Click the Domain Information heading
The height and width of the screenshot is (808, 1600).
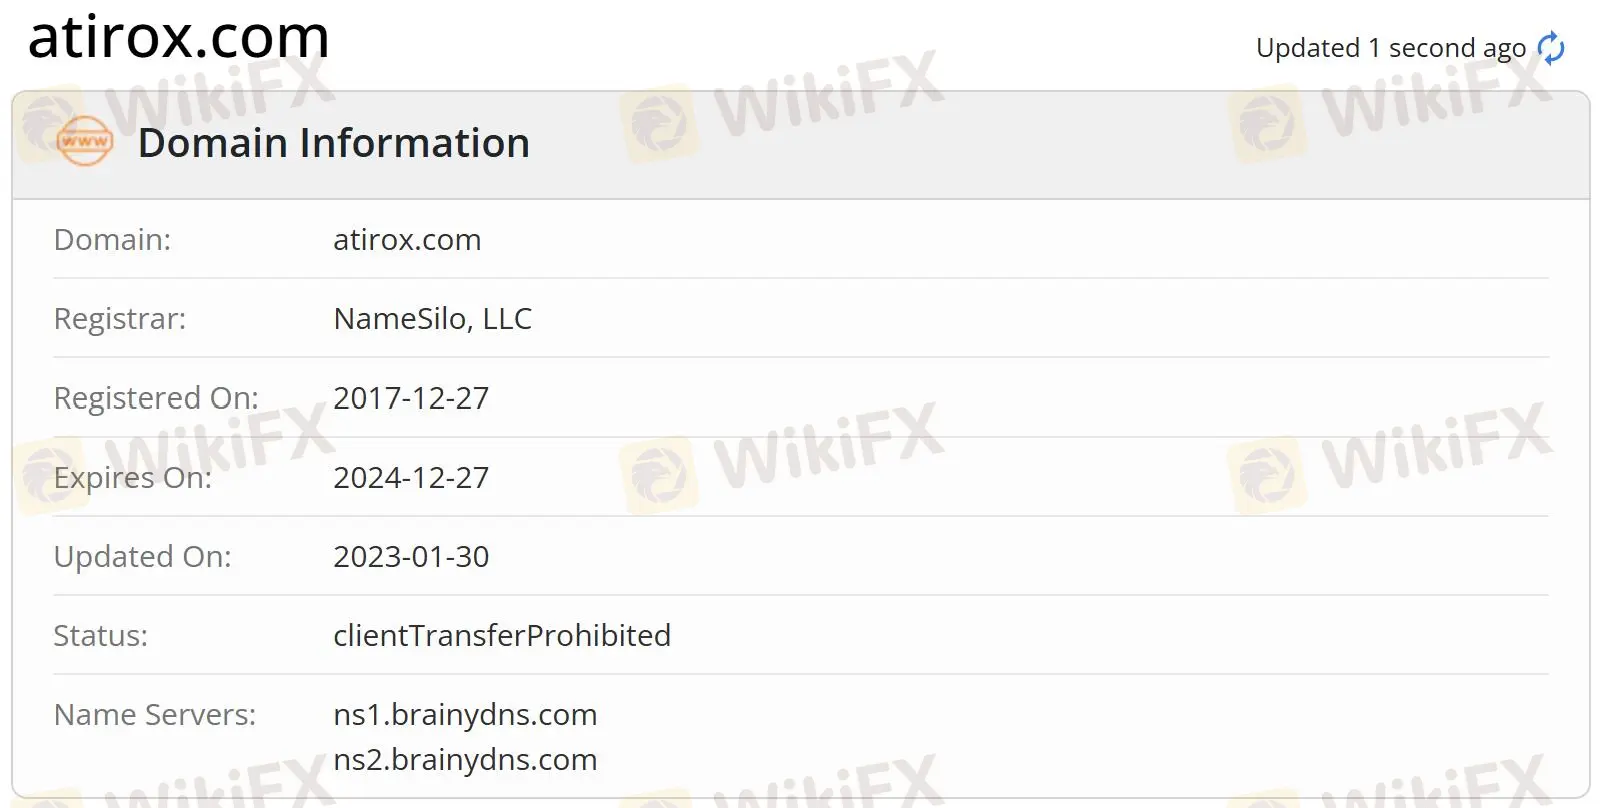click(334, 143)
